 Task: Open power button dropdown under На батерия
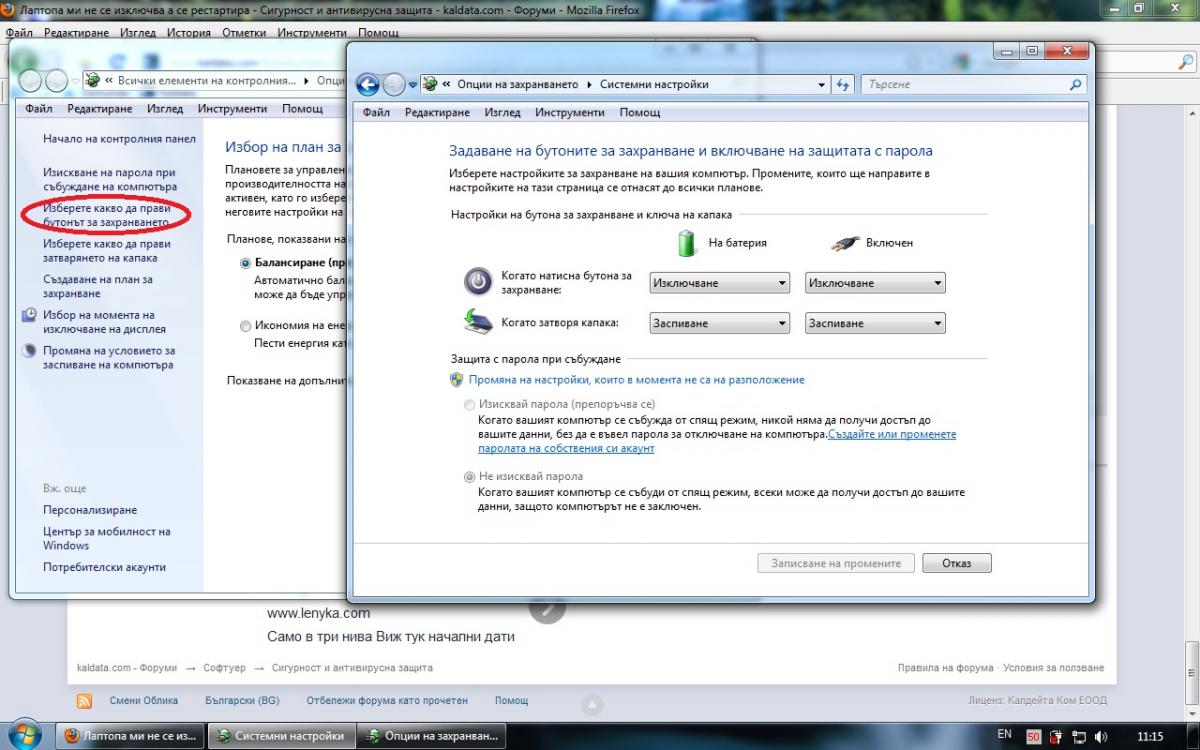(x=720, y=283)
